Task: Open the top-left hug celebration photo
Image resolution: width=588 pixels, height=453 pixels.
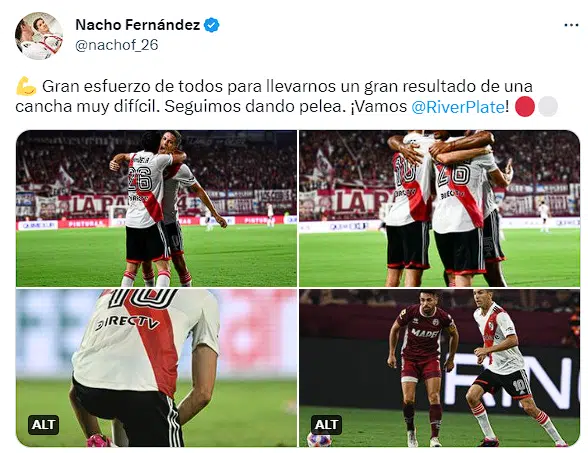Action: tap(156, 208)
